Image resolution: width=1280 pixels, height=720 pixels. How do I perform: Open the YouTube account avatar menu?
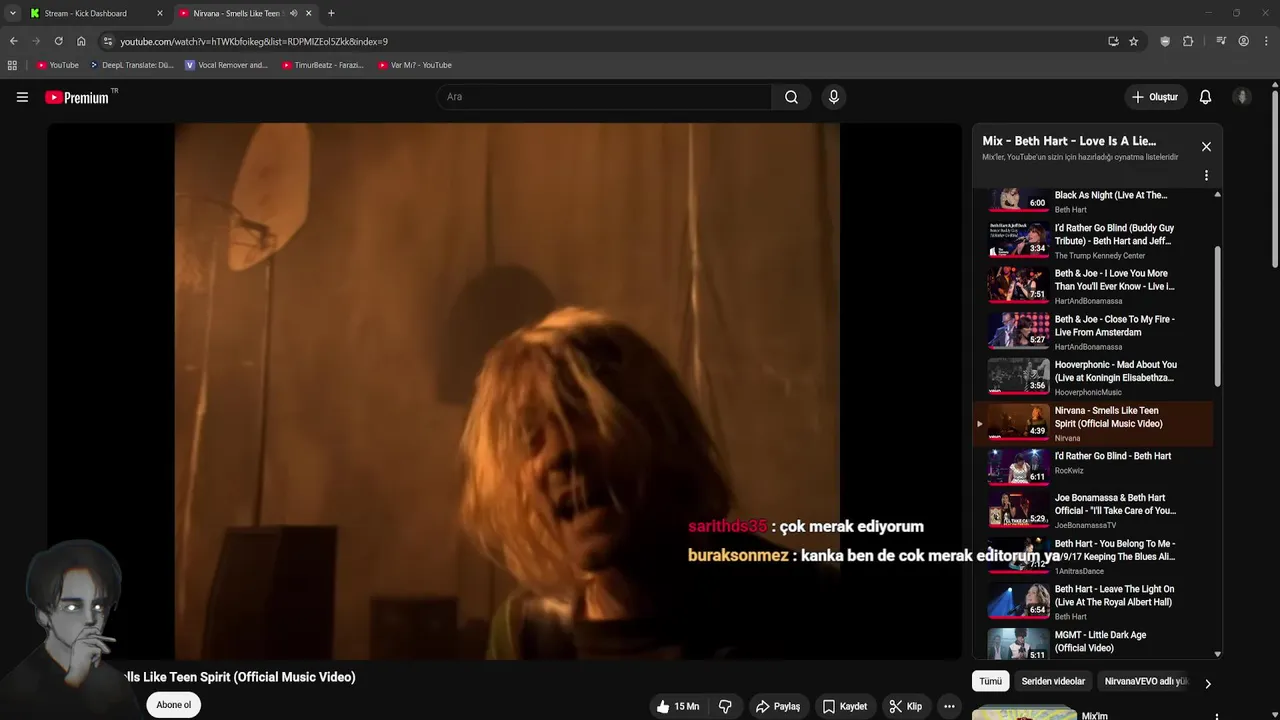tap(1242, 97)
